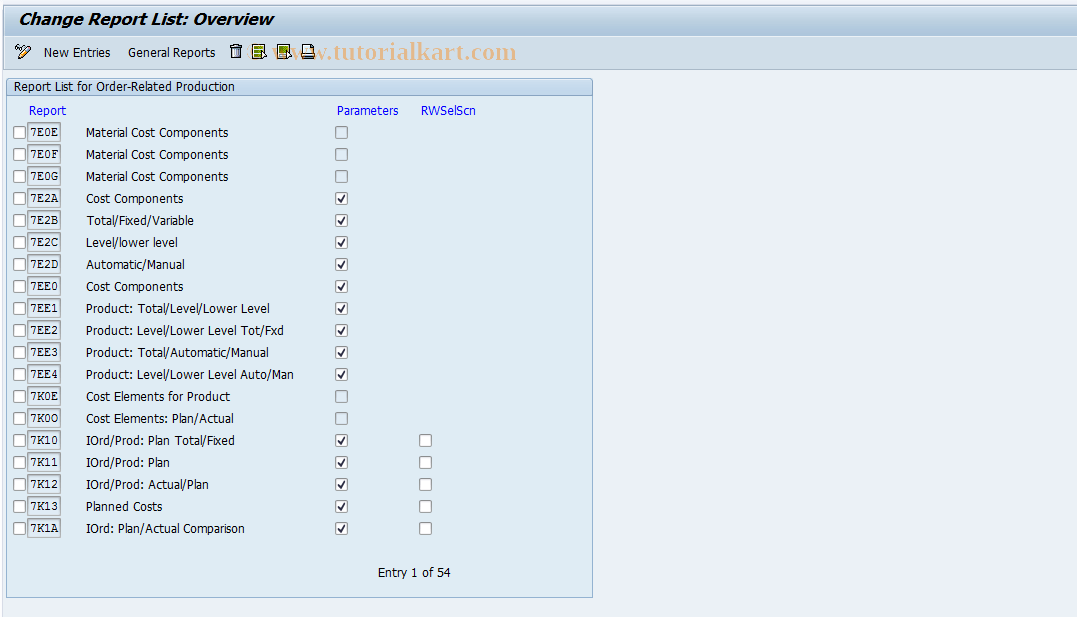This screenshot has height=617, width=1077.
Task: Click the select block icon
Action: tap(283, 52)
